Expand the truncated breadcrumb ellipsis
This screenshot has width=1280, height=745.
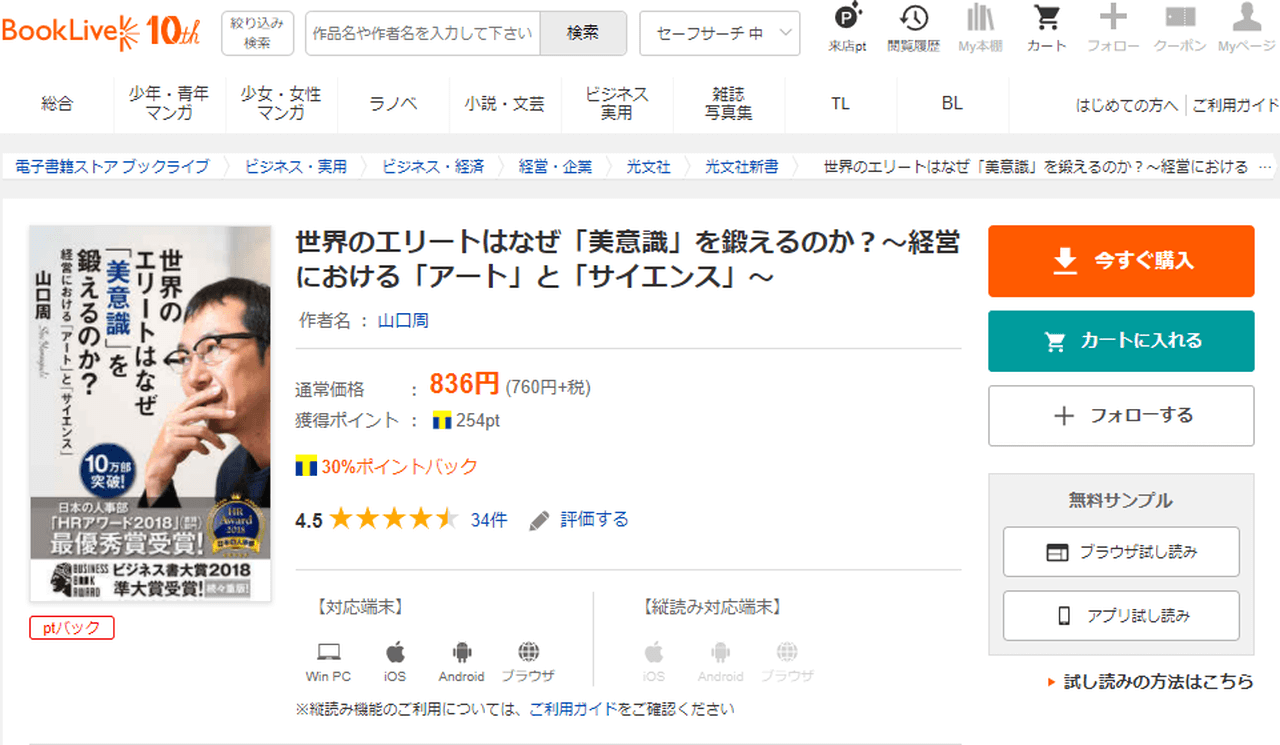click(1264, 167)
